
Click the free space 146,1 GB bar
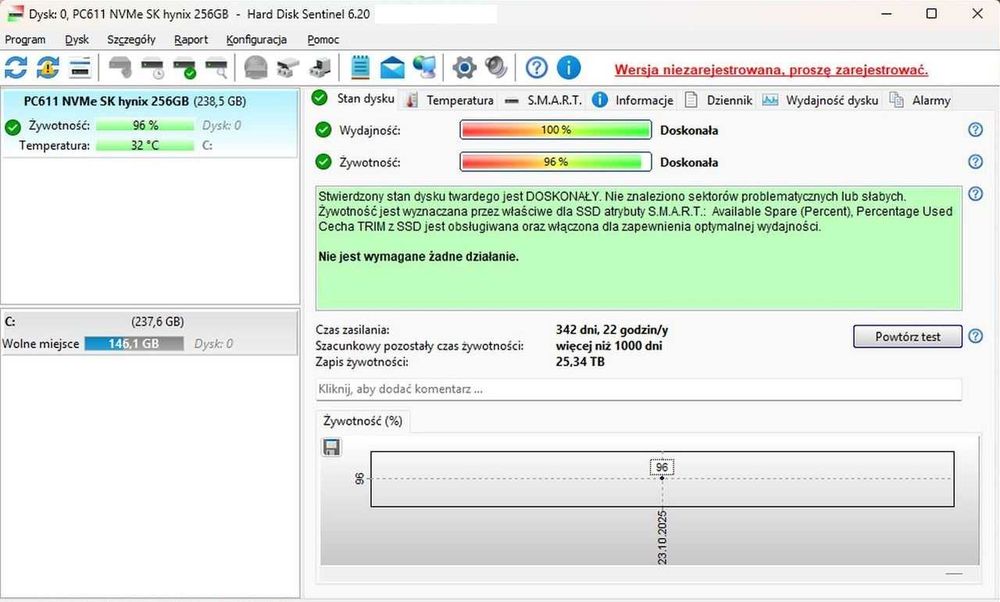pyautogui.click(x=134, y=344)
